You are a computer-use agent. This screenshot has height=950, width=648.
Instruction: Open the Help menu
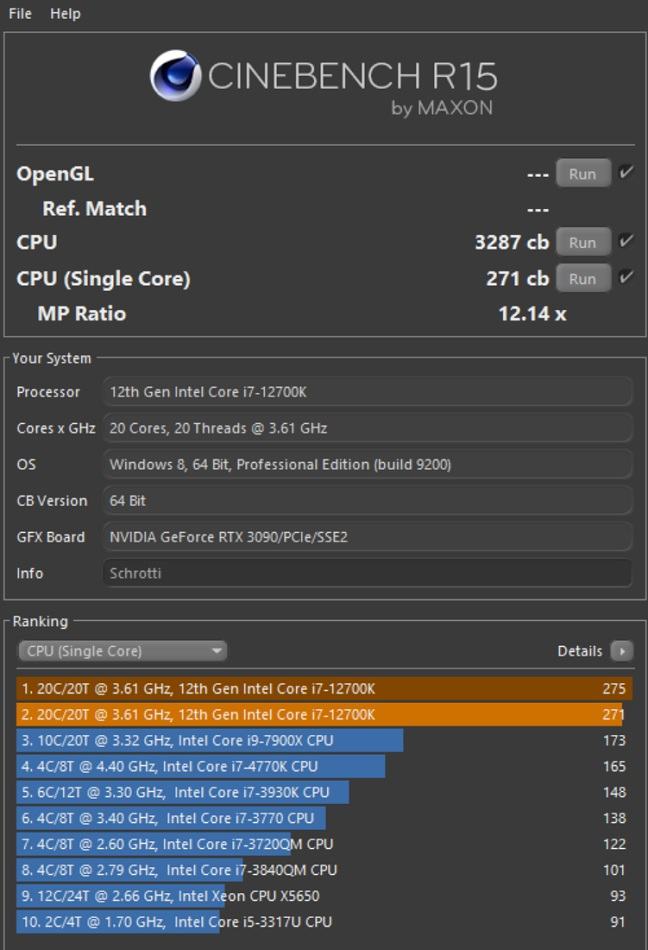point(65,13)
